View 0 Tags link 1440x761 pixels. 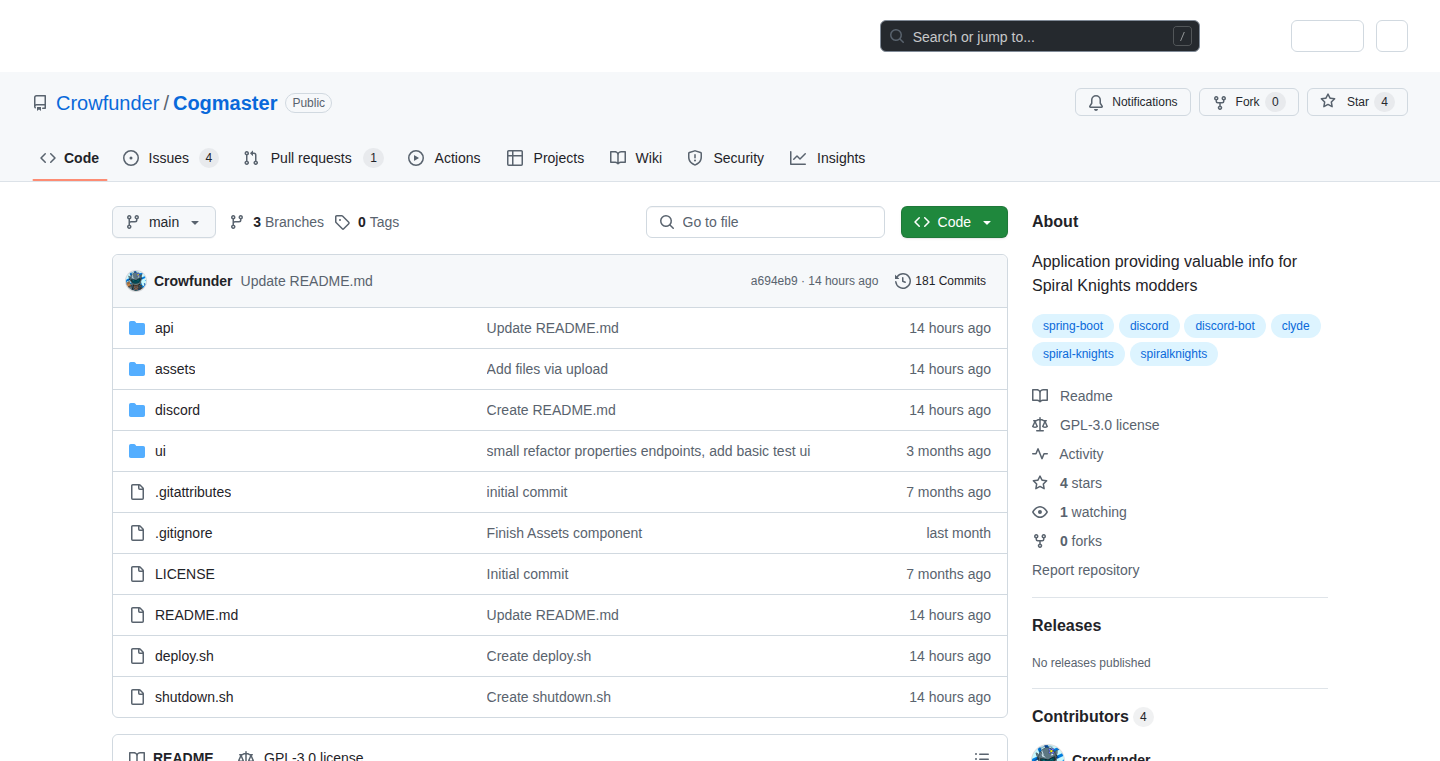[367, 222]
